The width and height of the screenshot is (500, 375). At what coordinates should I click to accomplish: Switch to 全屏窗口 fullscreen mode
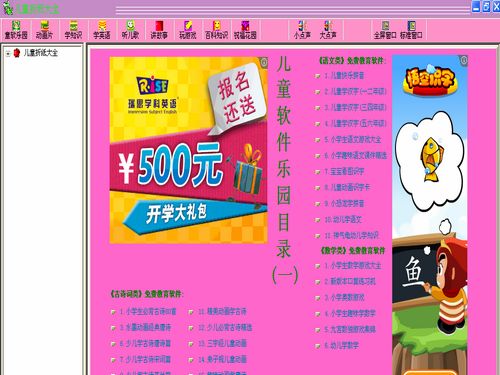tap(385, 30)
